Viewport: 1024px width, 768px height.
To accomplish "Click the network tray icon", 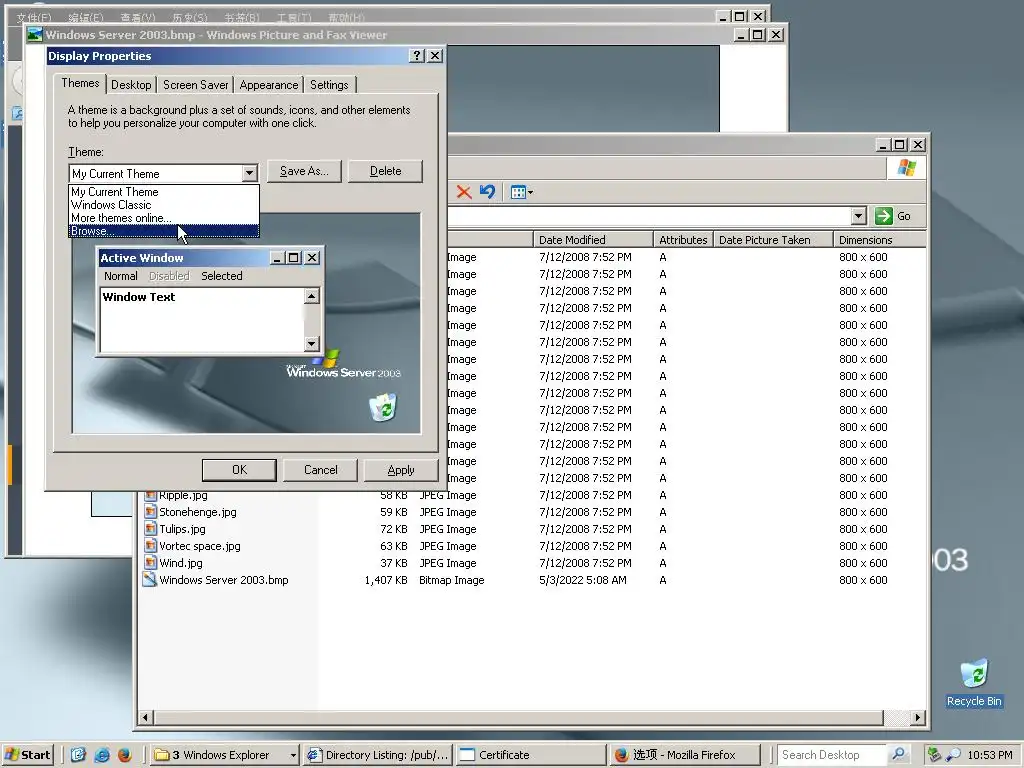I will 935,755.
